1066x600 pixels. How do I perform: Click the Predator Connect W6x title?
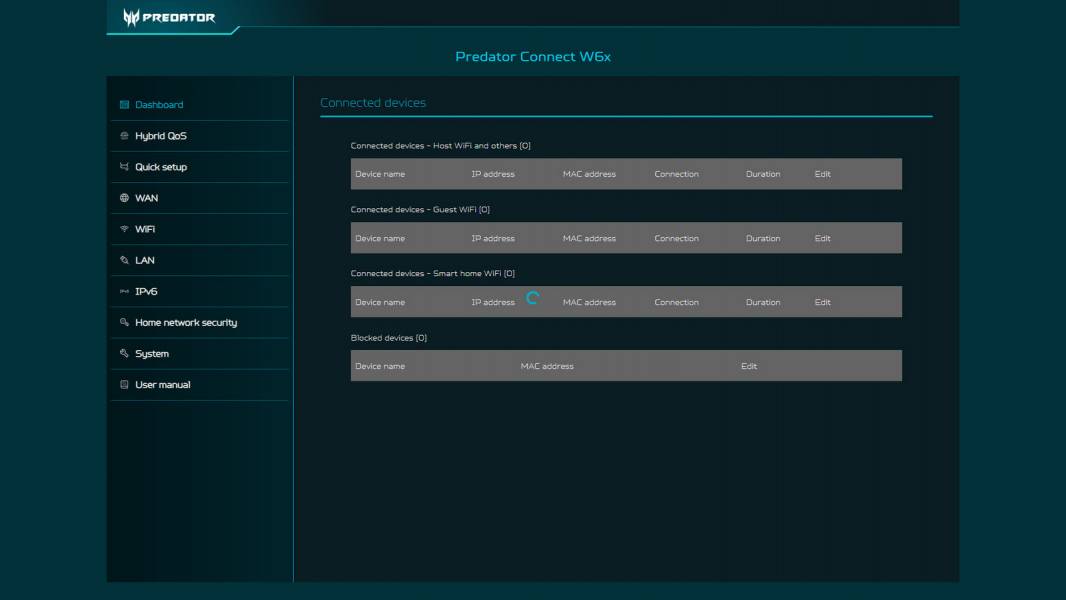click(533, 57)
